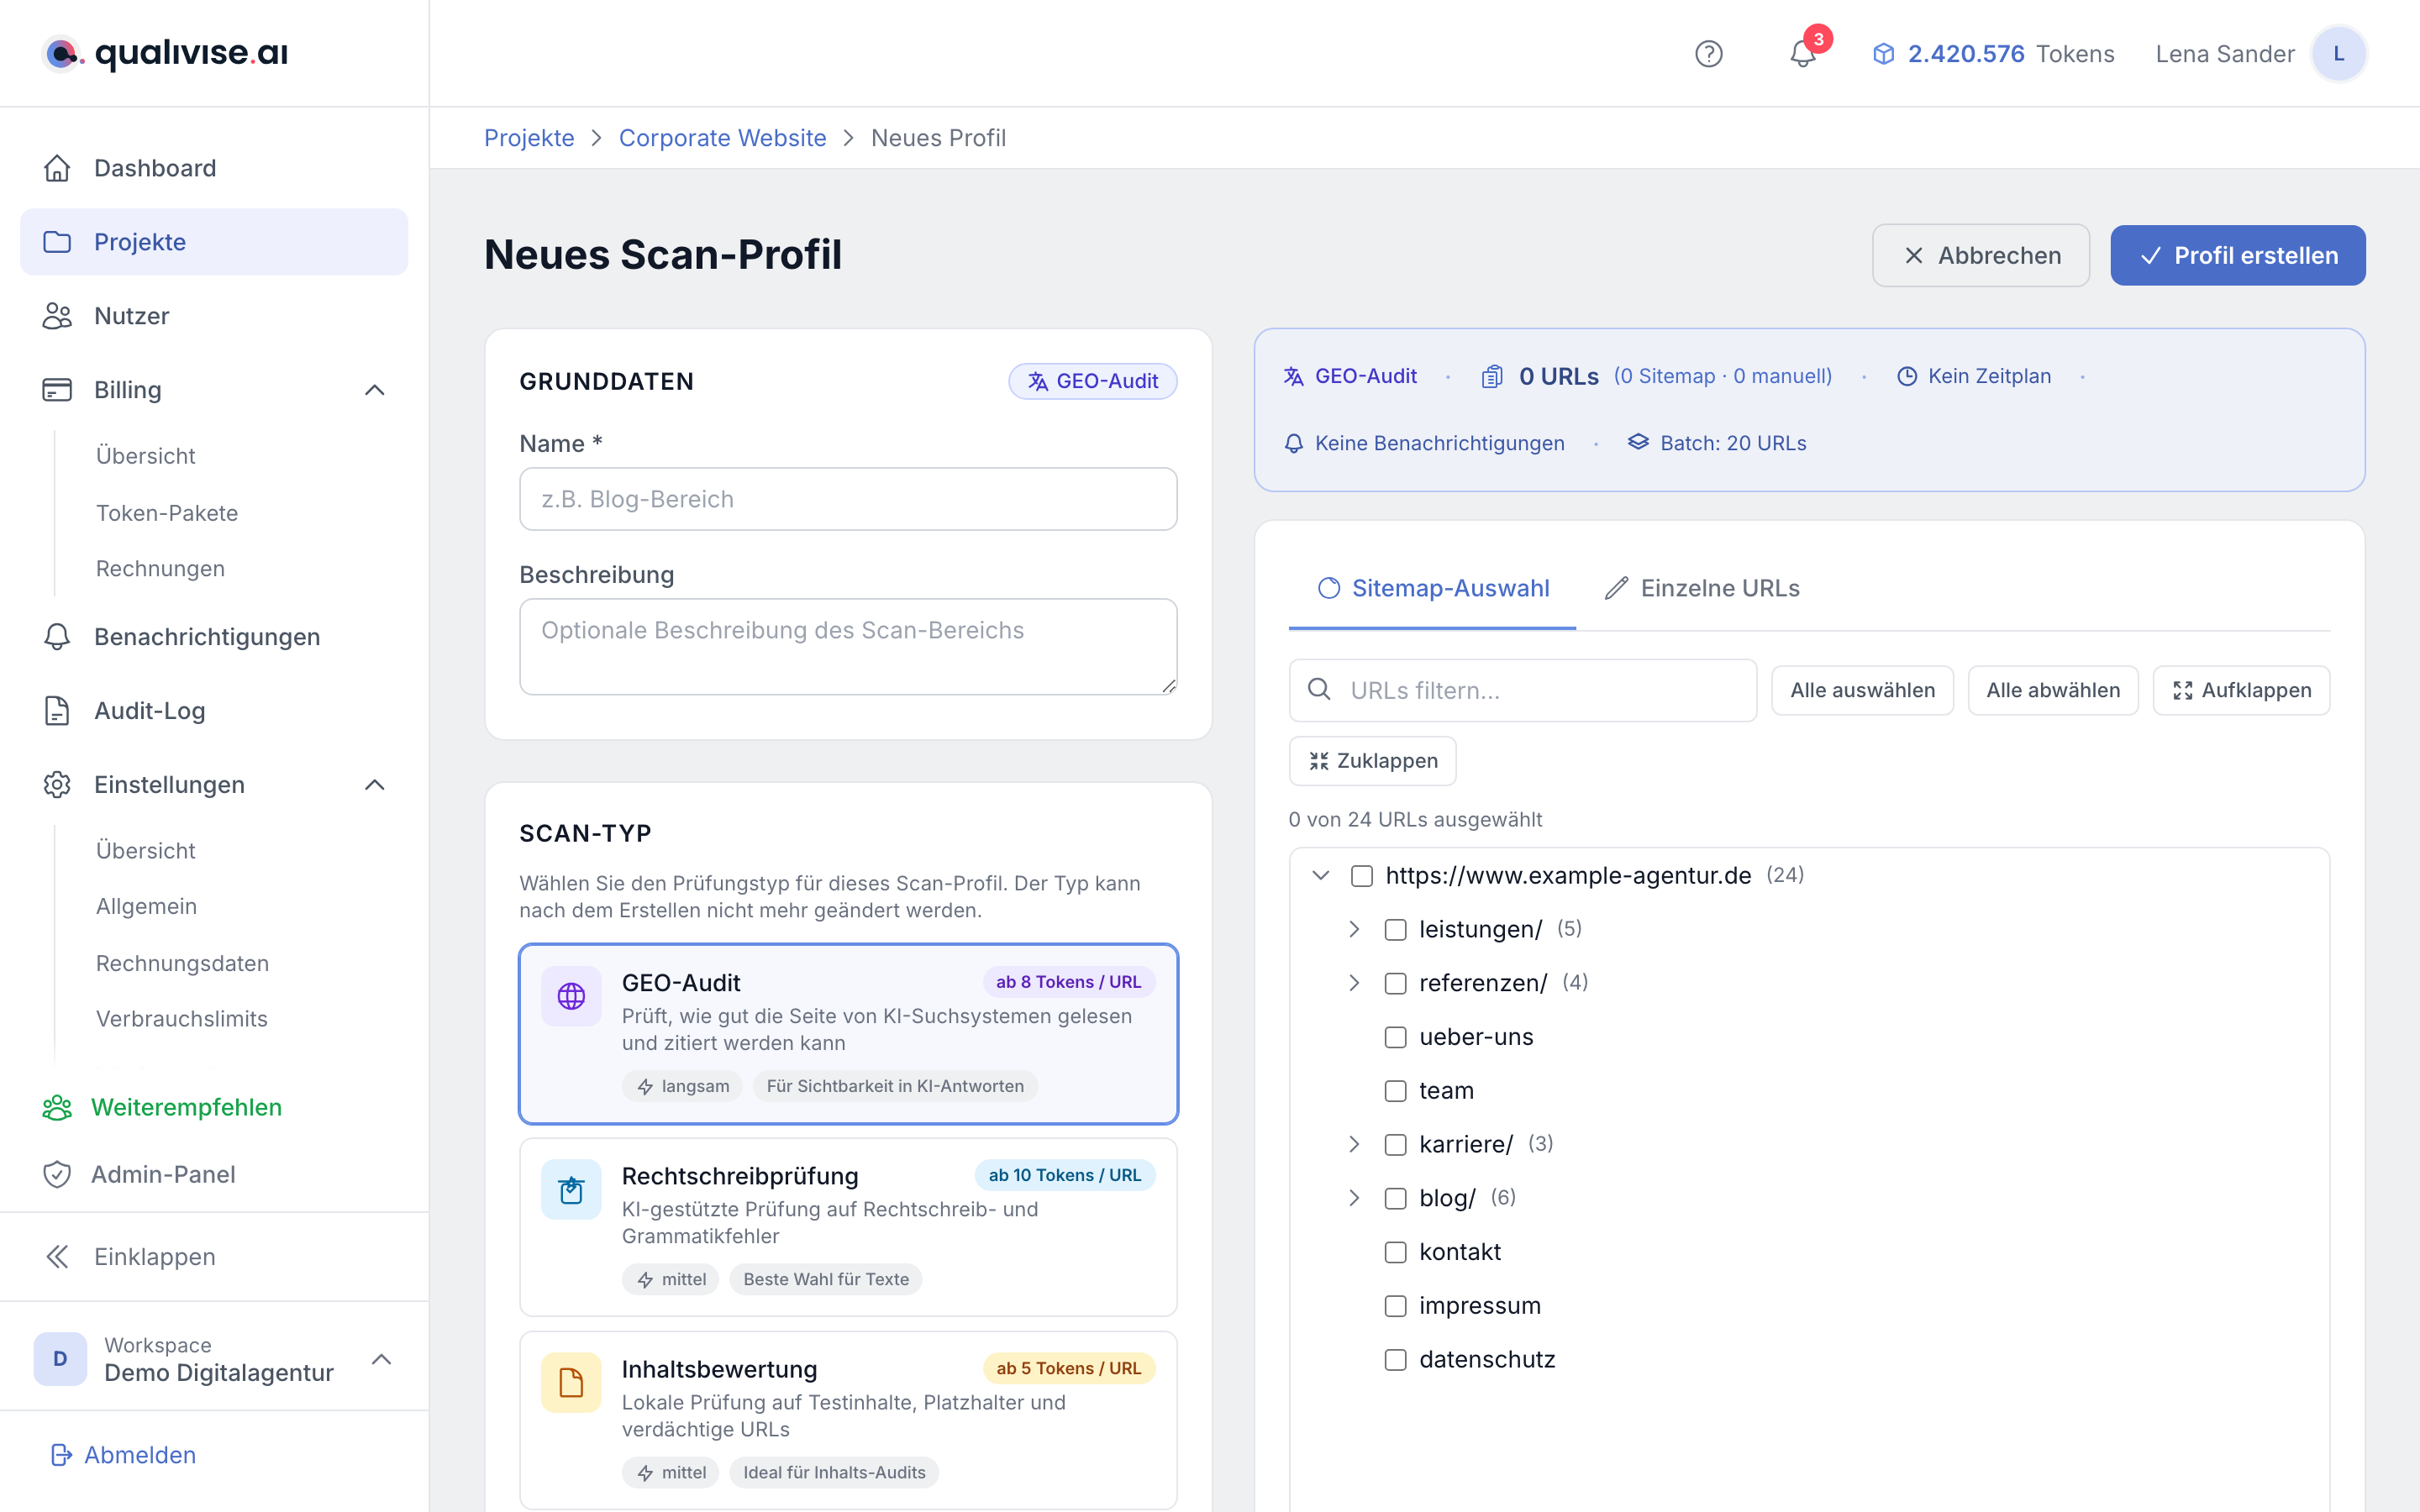Switch to the Einzelne URLs tab
This screenshot has height=1512, width=2420.
pyautogui.click(x=1702, y=588)
